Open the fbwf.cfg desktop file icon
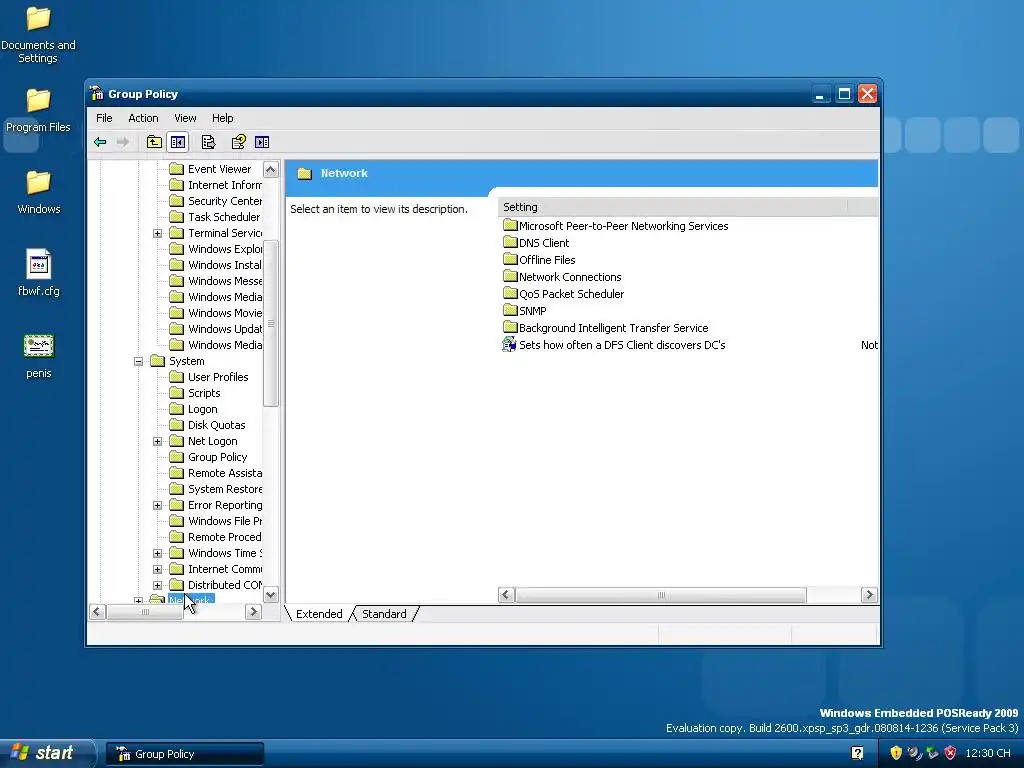The width and height of the screenshot is (1024, 768). (39, 272)
